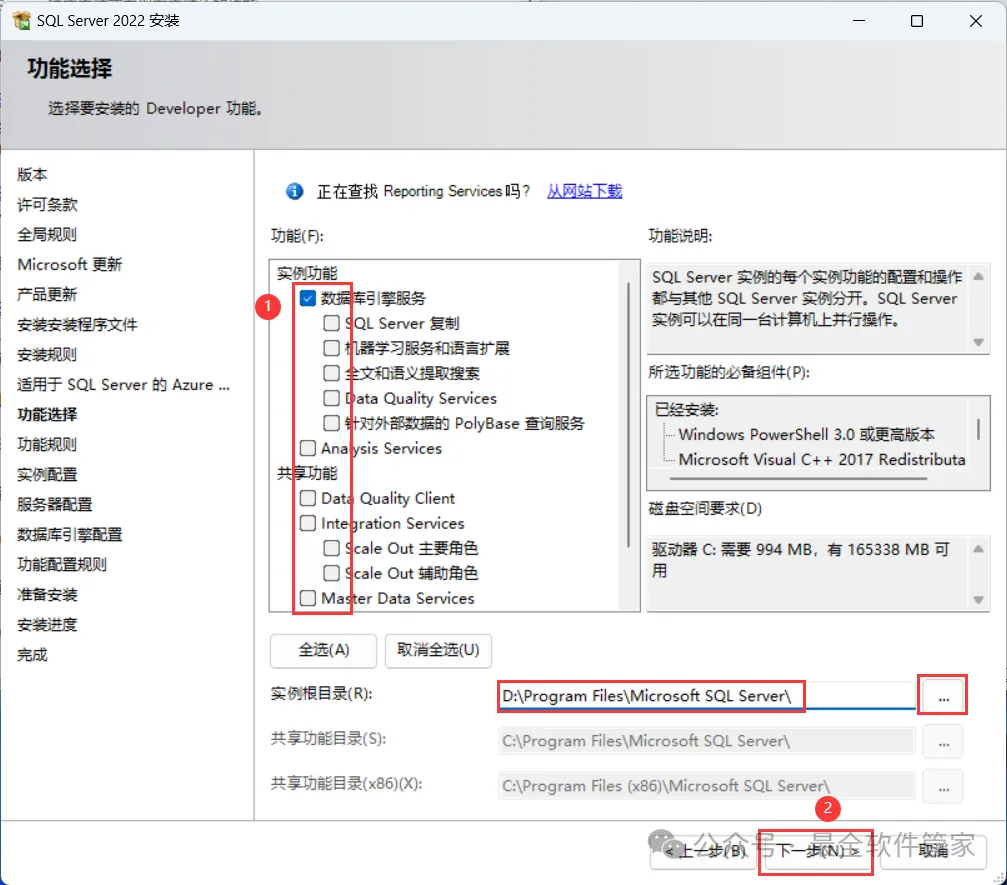Select the 版本 step in sidebar
Viewport: 1007px width, 885px height.
[32, 175]
